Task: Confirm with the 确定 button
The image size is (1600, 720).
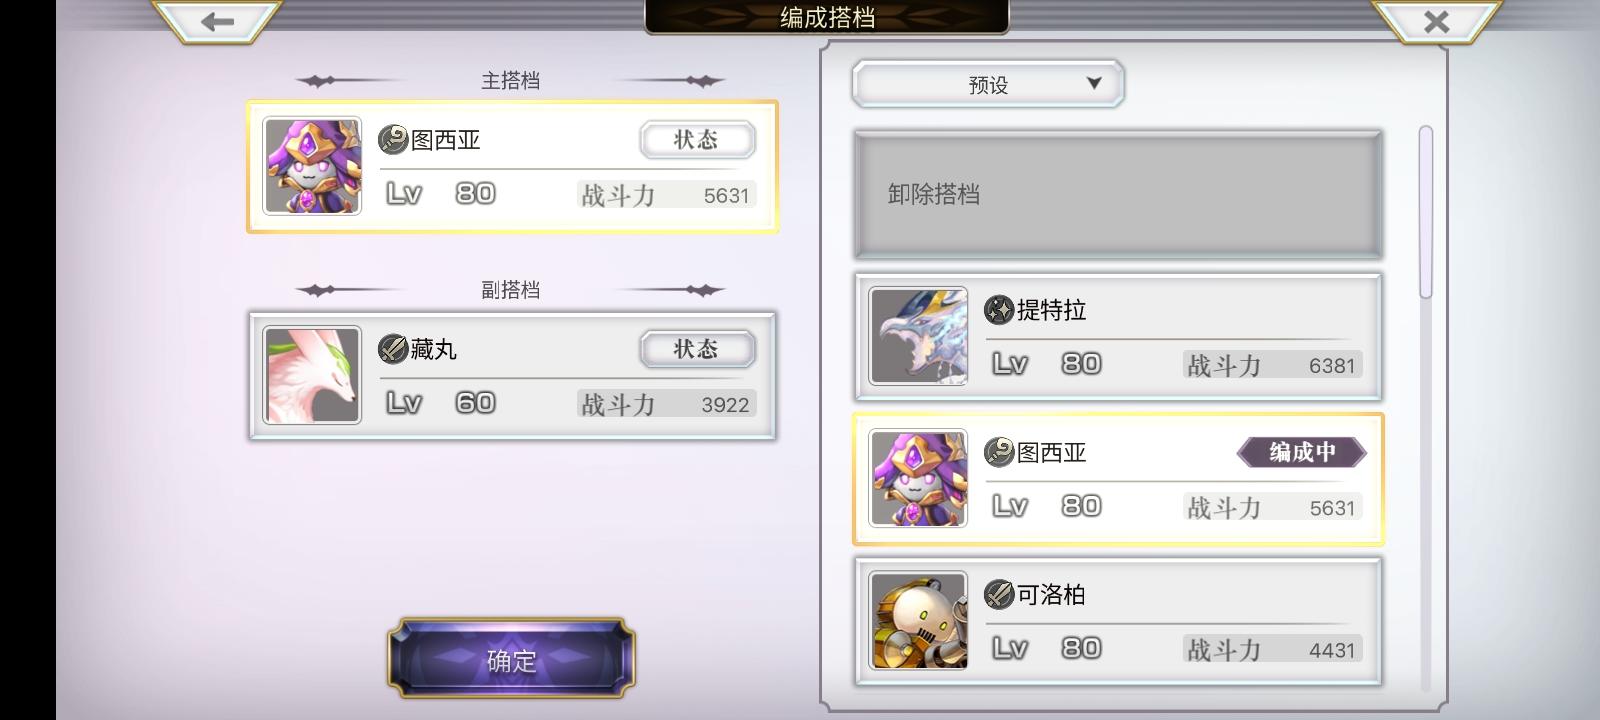Action: pyautogui.click(x=511, y=658)
